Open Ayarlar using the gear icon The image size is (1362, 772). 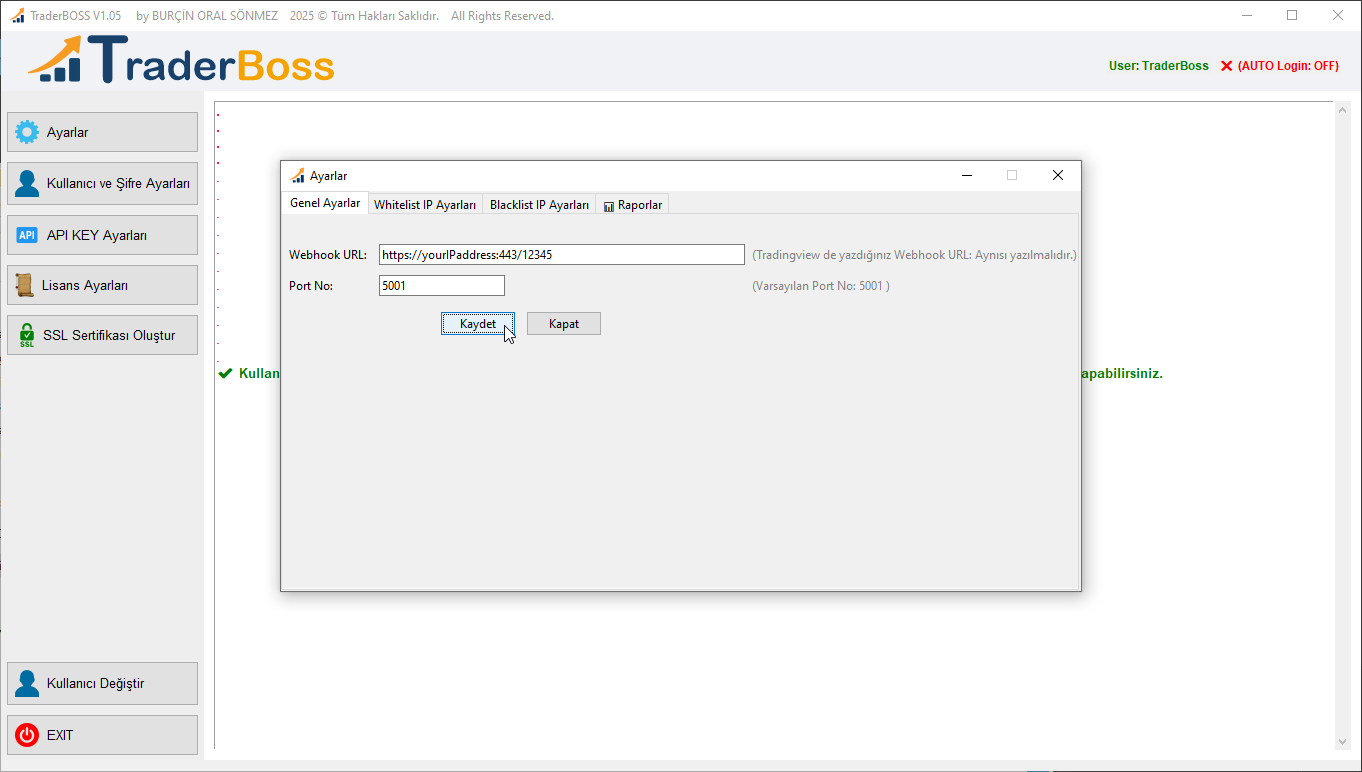tap(27, 131)
